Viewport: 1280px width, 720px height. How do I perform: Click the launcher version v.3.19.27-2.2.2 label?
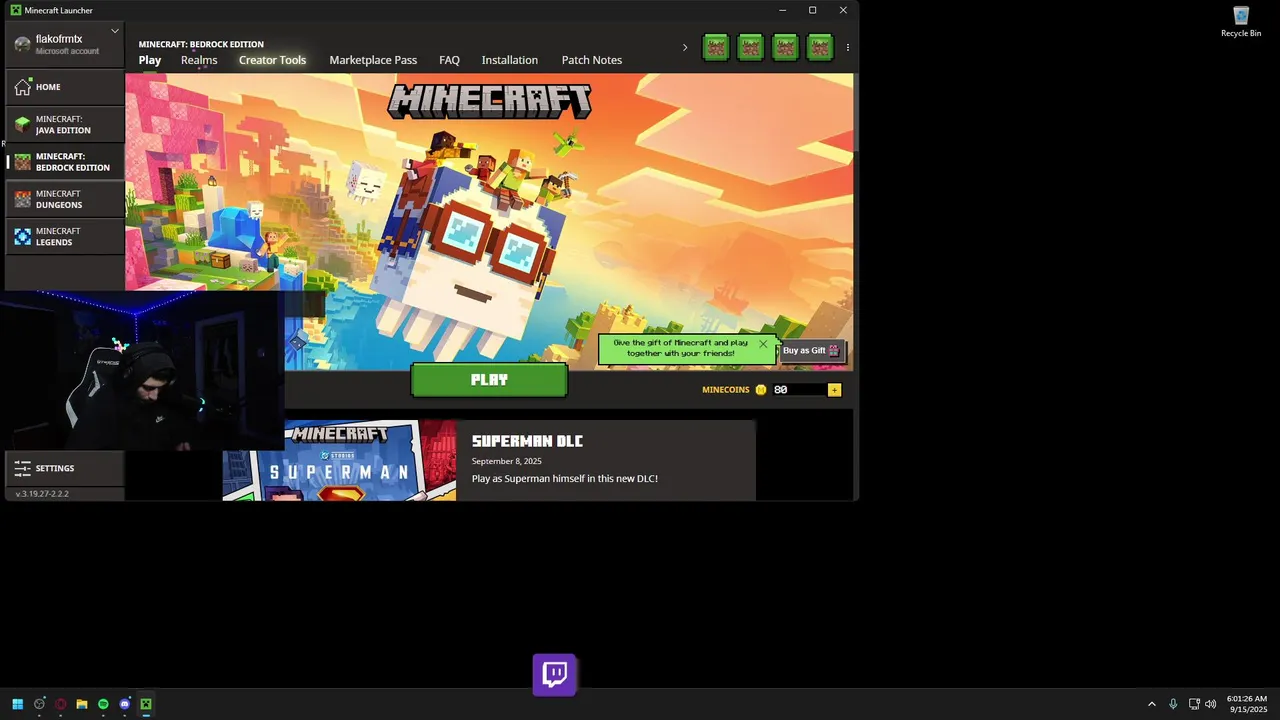[x=42, y=494]
